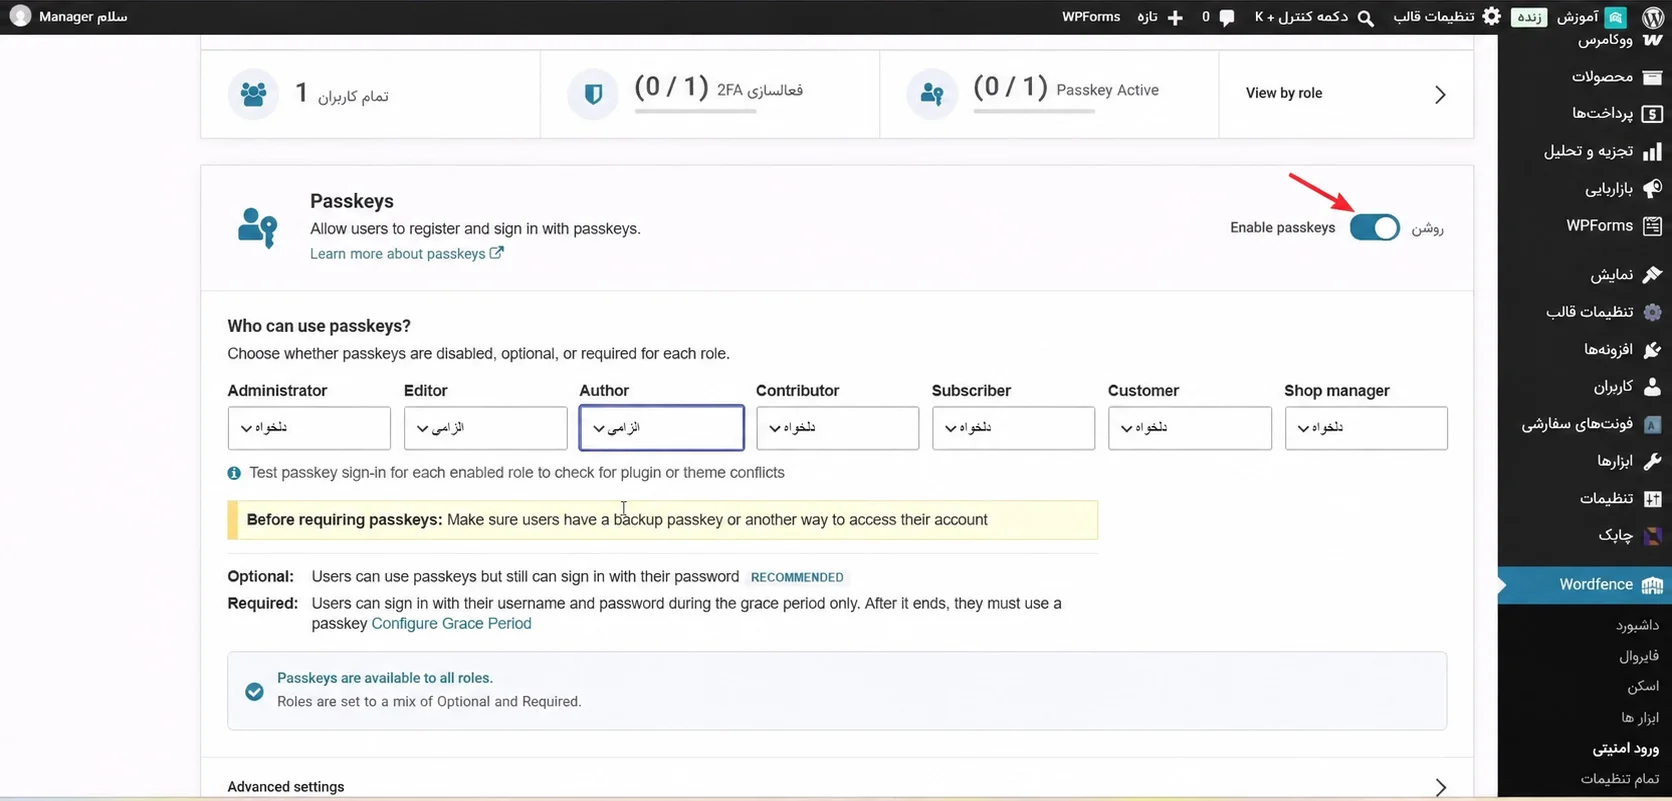Open Wordfence داشبورد submenu item

click(x=1637, y=626)
